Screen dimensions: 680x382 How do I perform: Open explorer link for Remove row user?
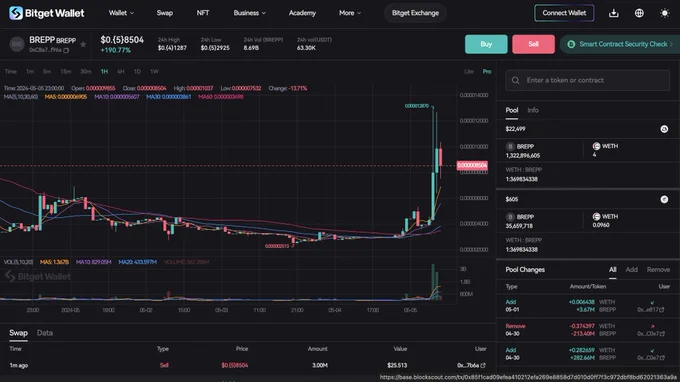coord(662,333)
